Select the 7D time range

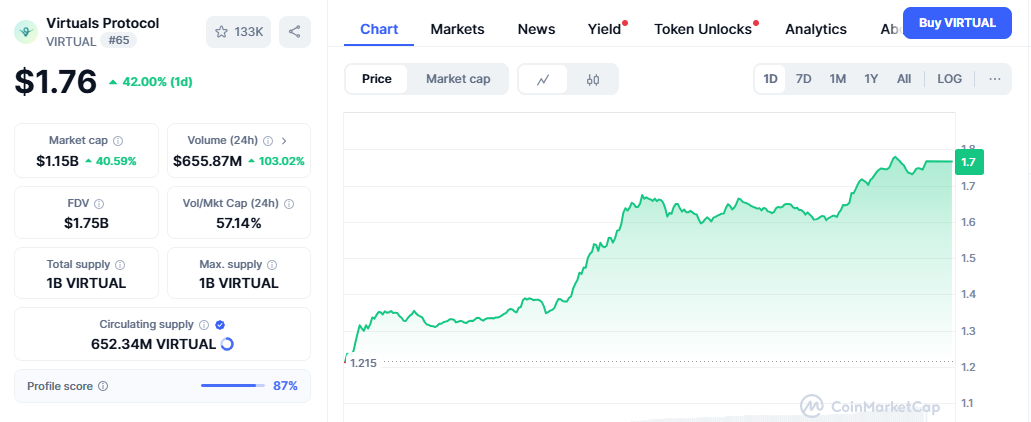pos(803,79)
